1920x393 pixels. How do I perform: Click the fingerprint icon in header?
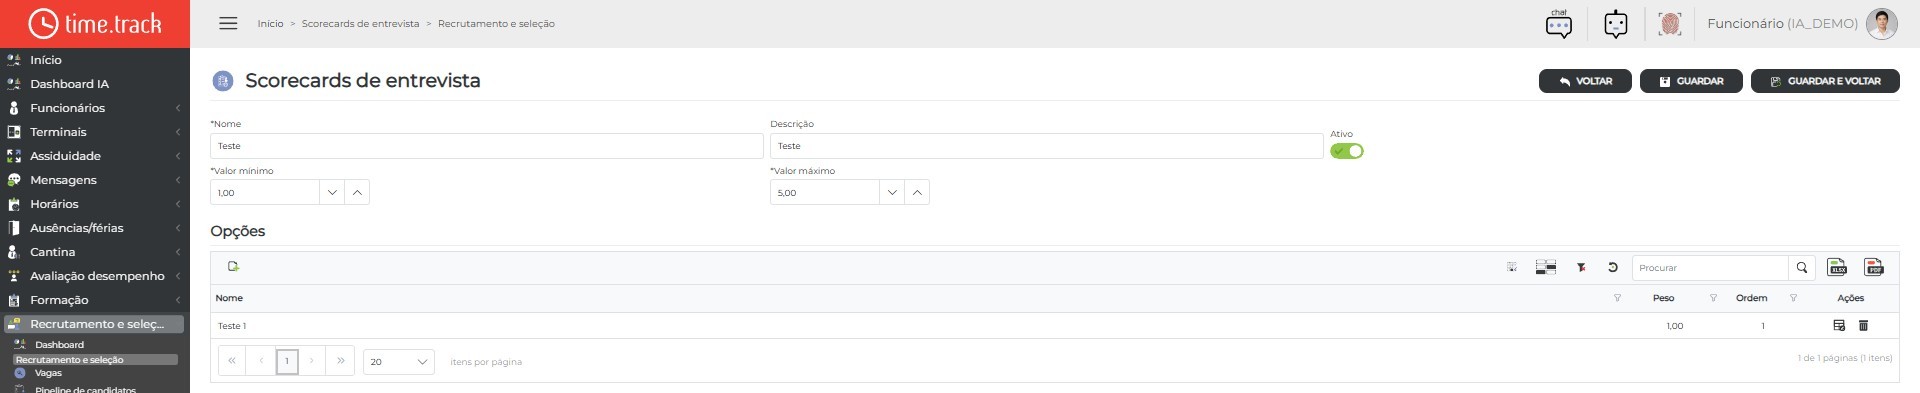click(x=1670, y=24)
